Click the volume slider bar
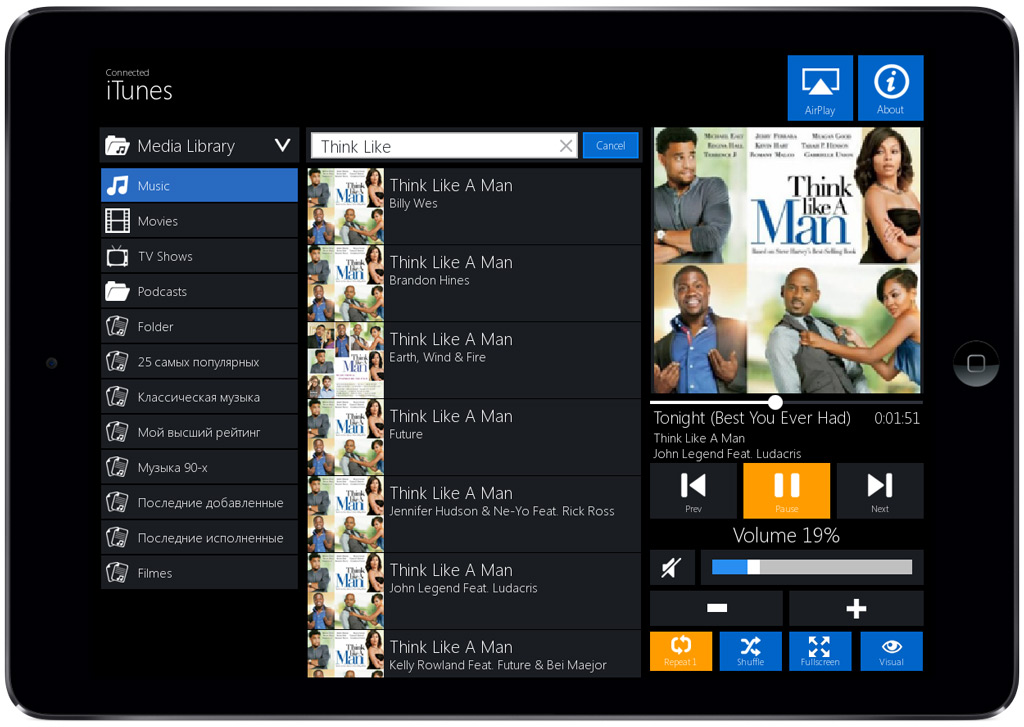Viewport: 1024px width, 727px height. tap(811, 567)
